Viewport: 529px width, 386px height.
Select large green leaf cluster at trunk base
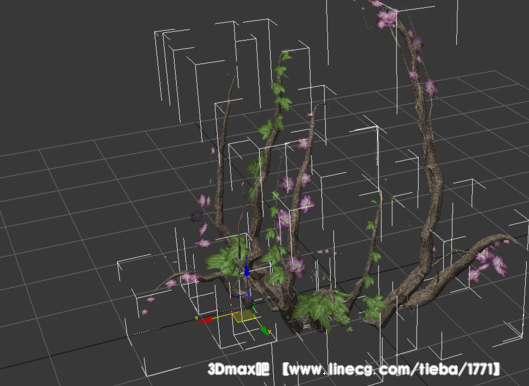click(x=319, y=309)
